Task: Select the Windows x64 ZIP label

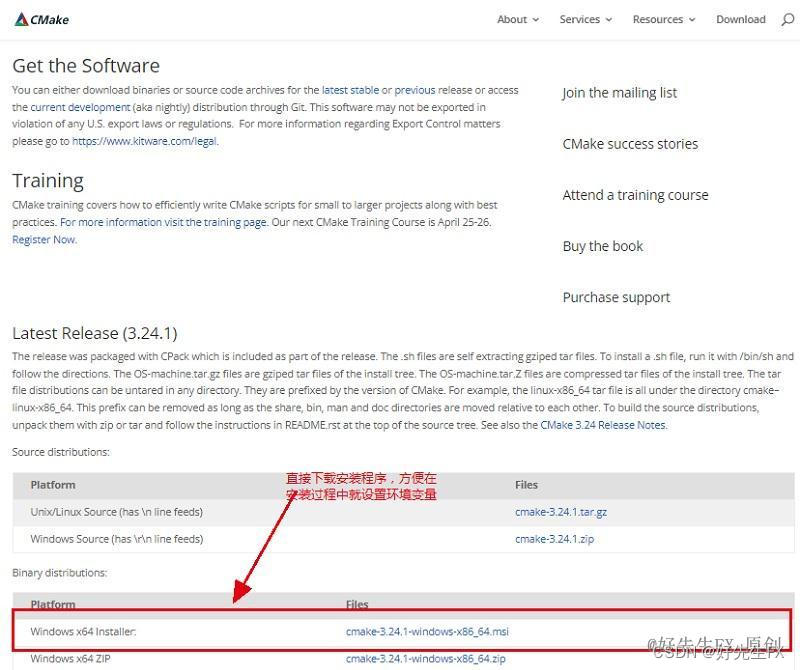Action: click(x=70, y=658)
